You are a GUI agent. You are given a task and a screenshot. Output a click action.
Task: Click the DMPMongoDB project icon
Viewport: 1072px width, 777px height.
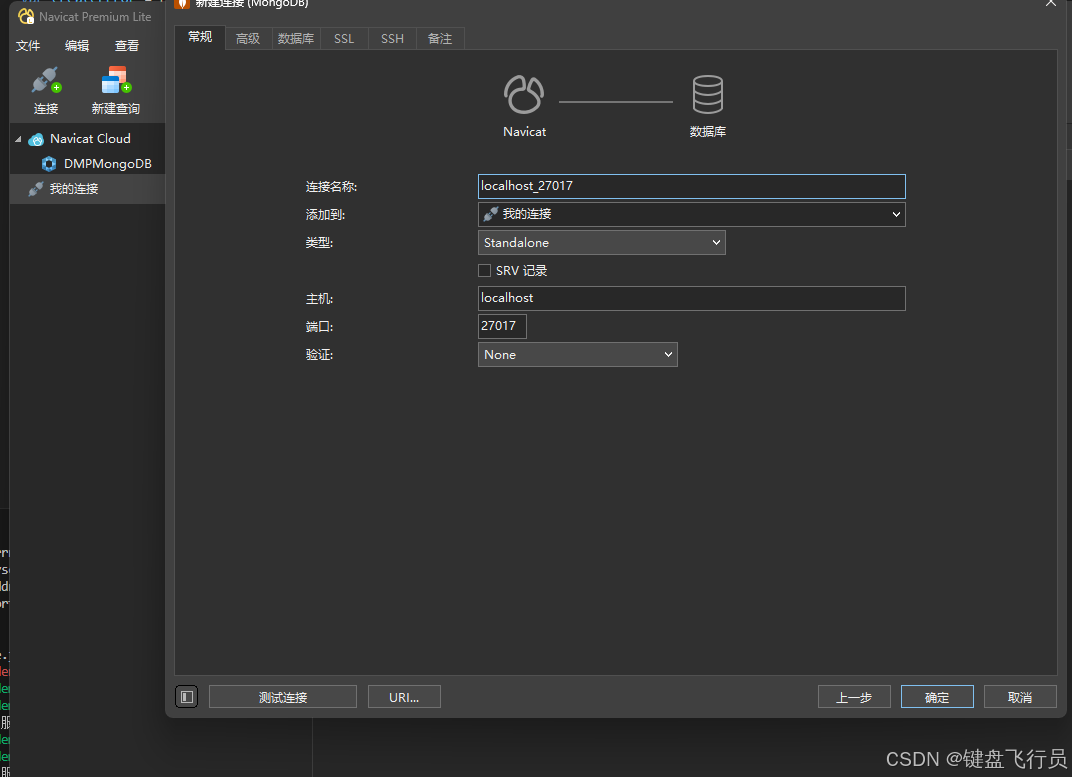49,164
